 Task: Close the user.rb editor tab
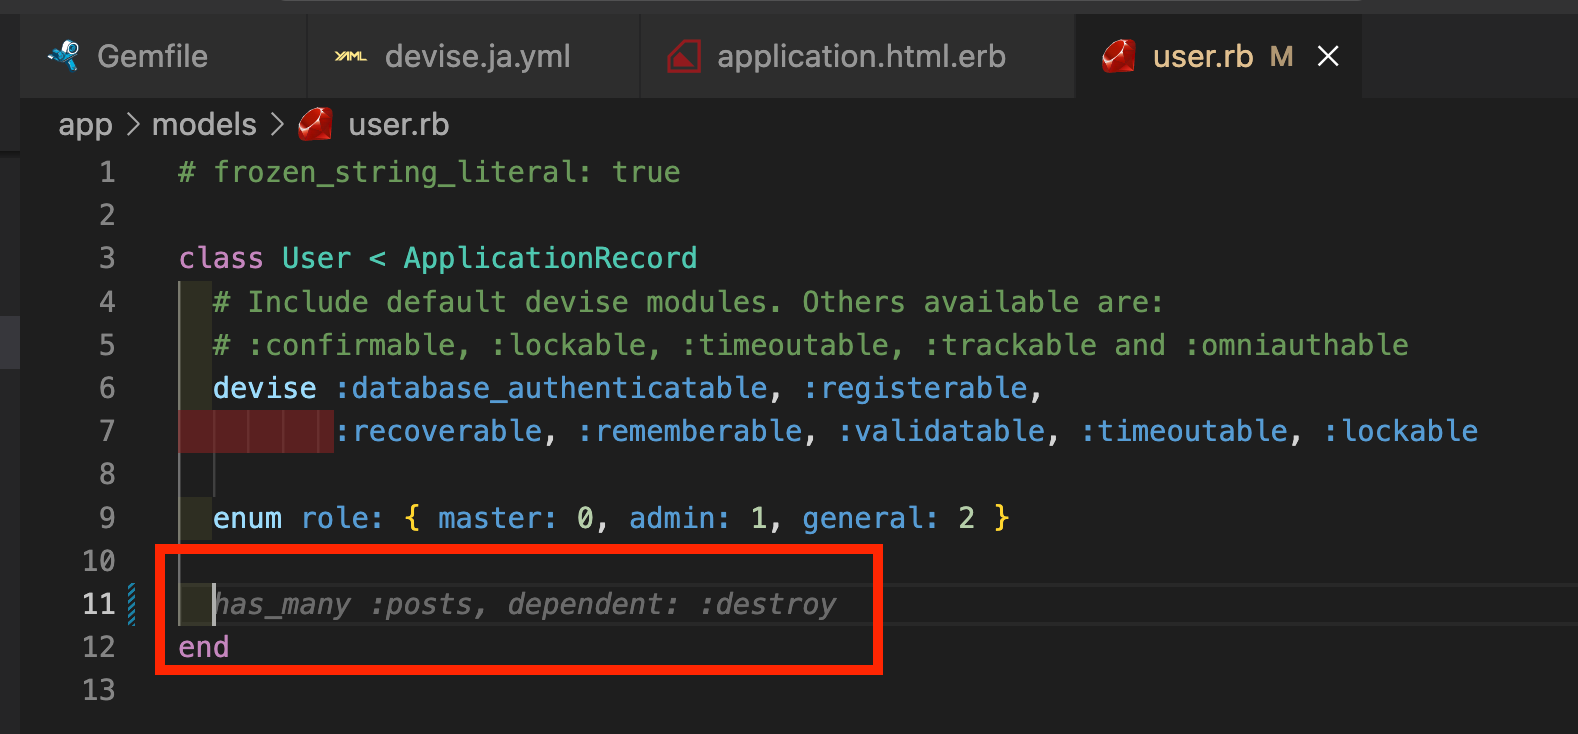1328,57
